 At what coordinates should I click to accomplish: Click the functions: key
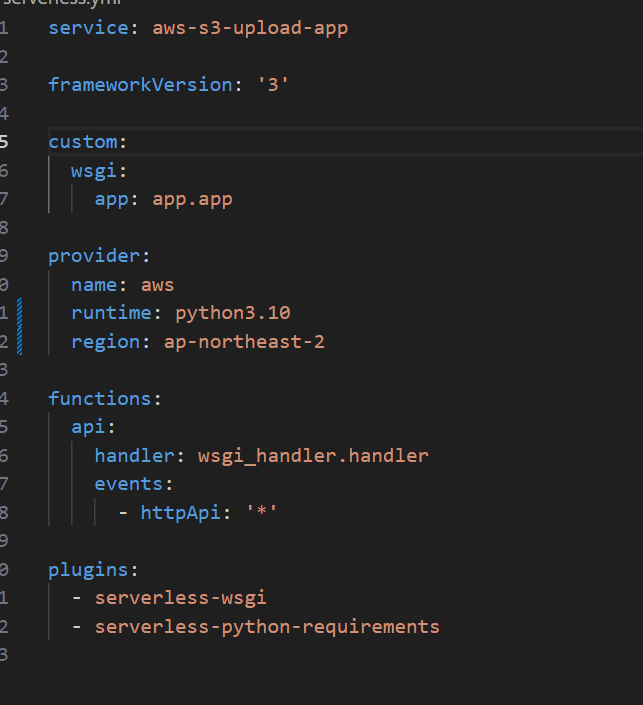tap(105, 399)
